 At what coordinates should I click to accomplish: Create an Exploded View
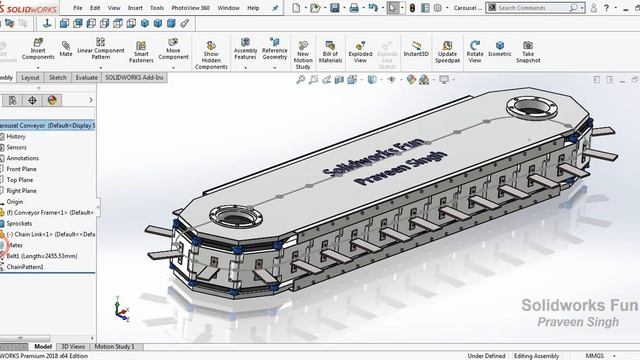pos(360,51)
